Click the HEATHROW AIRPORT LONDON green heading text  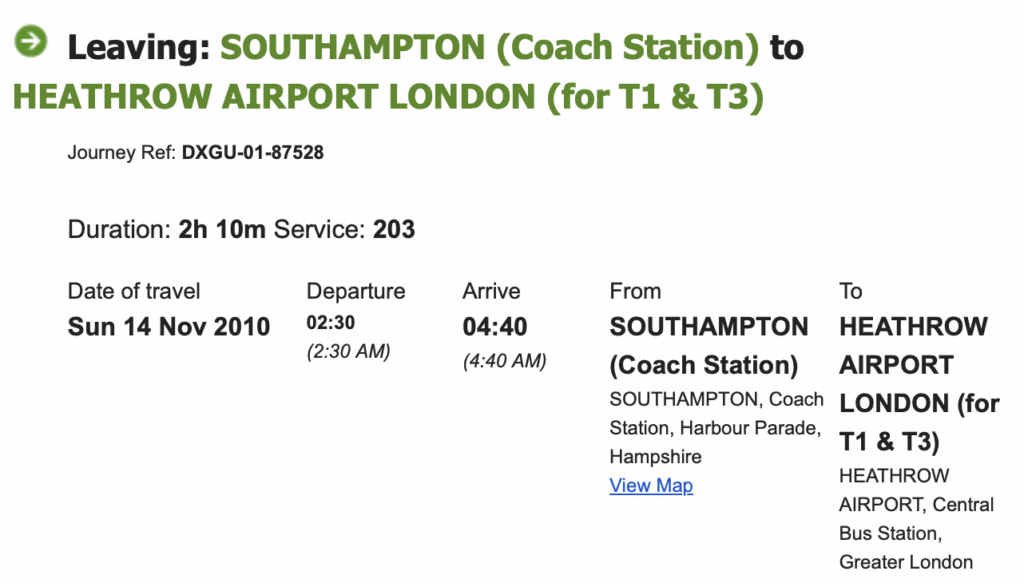pos(388,97)
